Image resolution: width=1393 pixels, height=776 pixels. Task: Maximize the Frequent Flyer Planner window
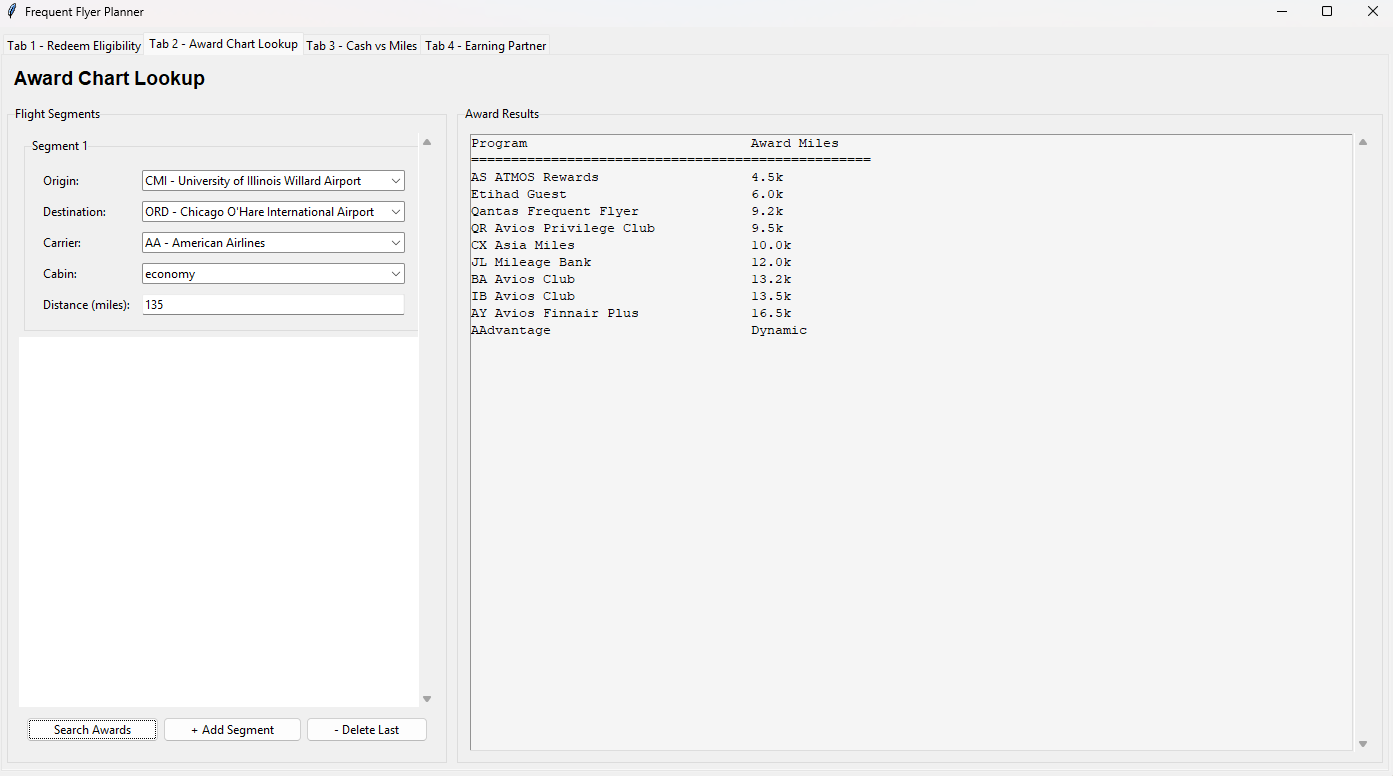coord(1327,12)
